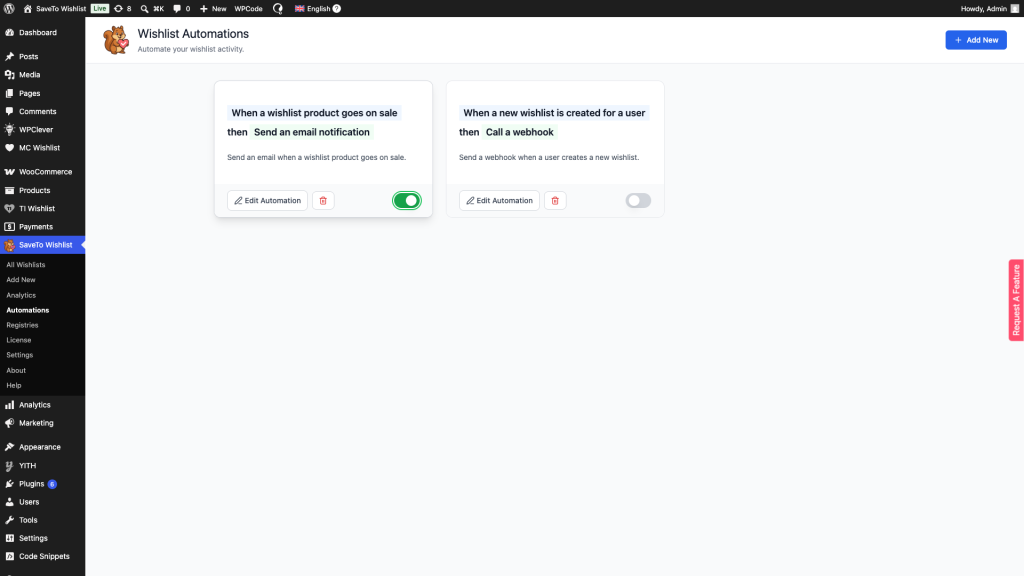
Task: Click the circular icon after WPCode
Action: pyautogui.click(x=278, y=8)
